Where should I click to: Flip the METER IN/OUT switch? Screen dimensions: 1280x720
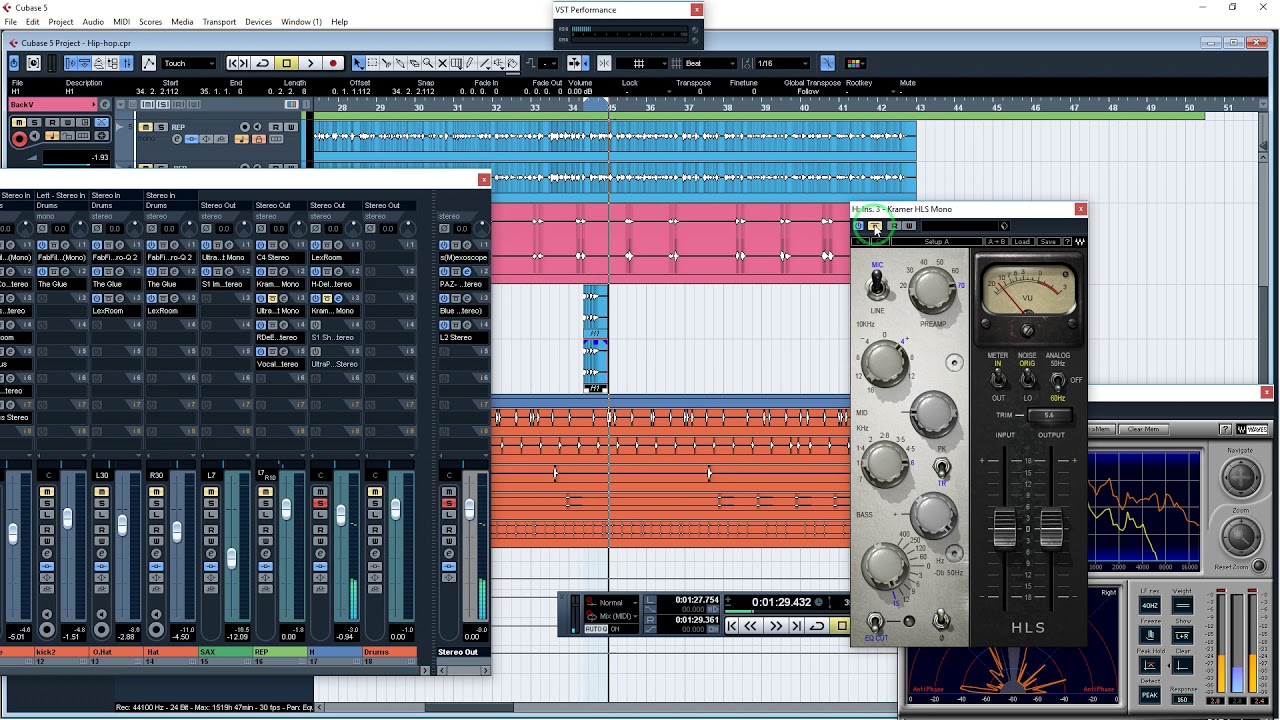[998, 380]
